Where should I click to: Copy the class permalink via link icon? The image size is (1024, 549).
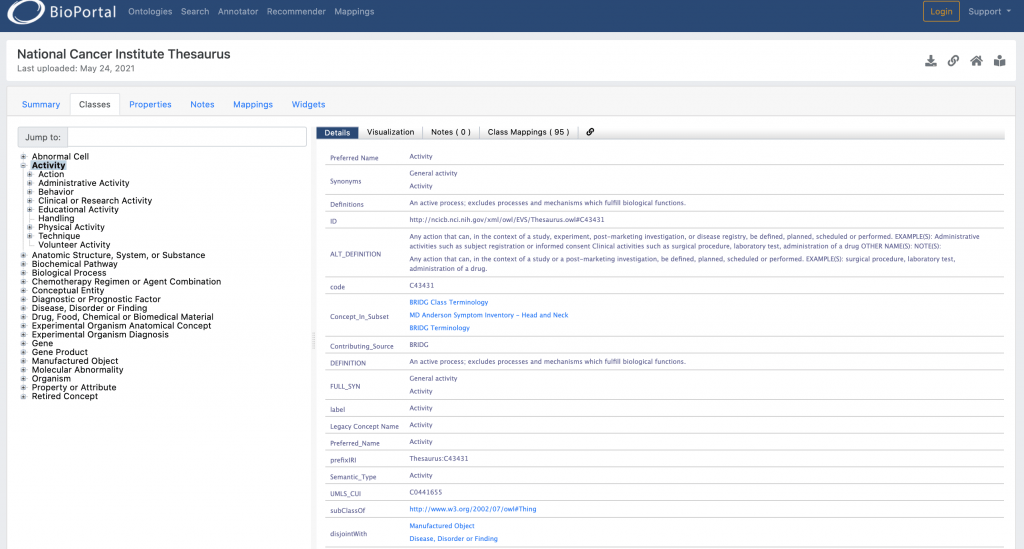(590, 132)
